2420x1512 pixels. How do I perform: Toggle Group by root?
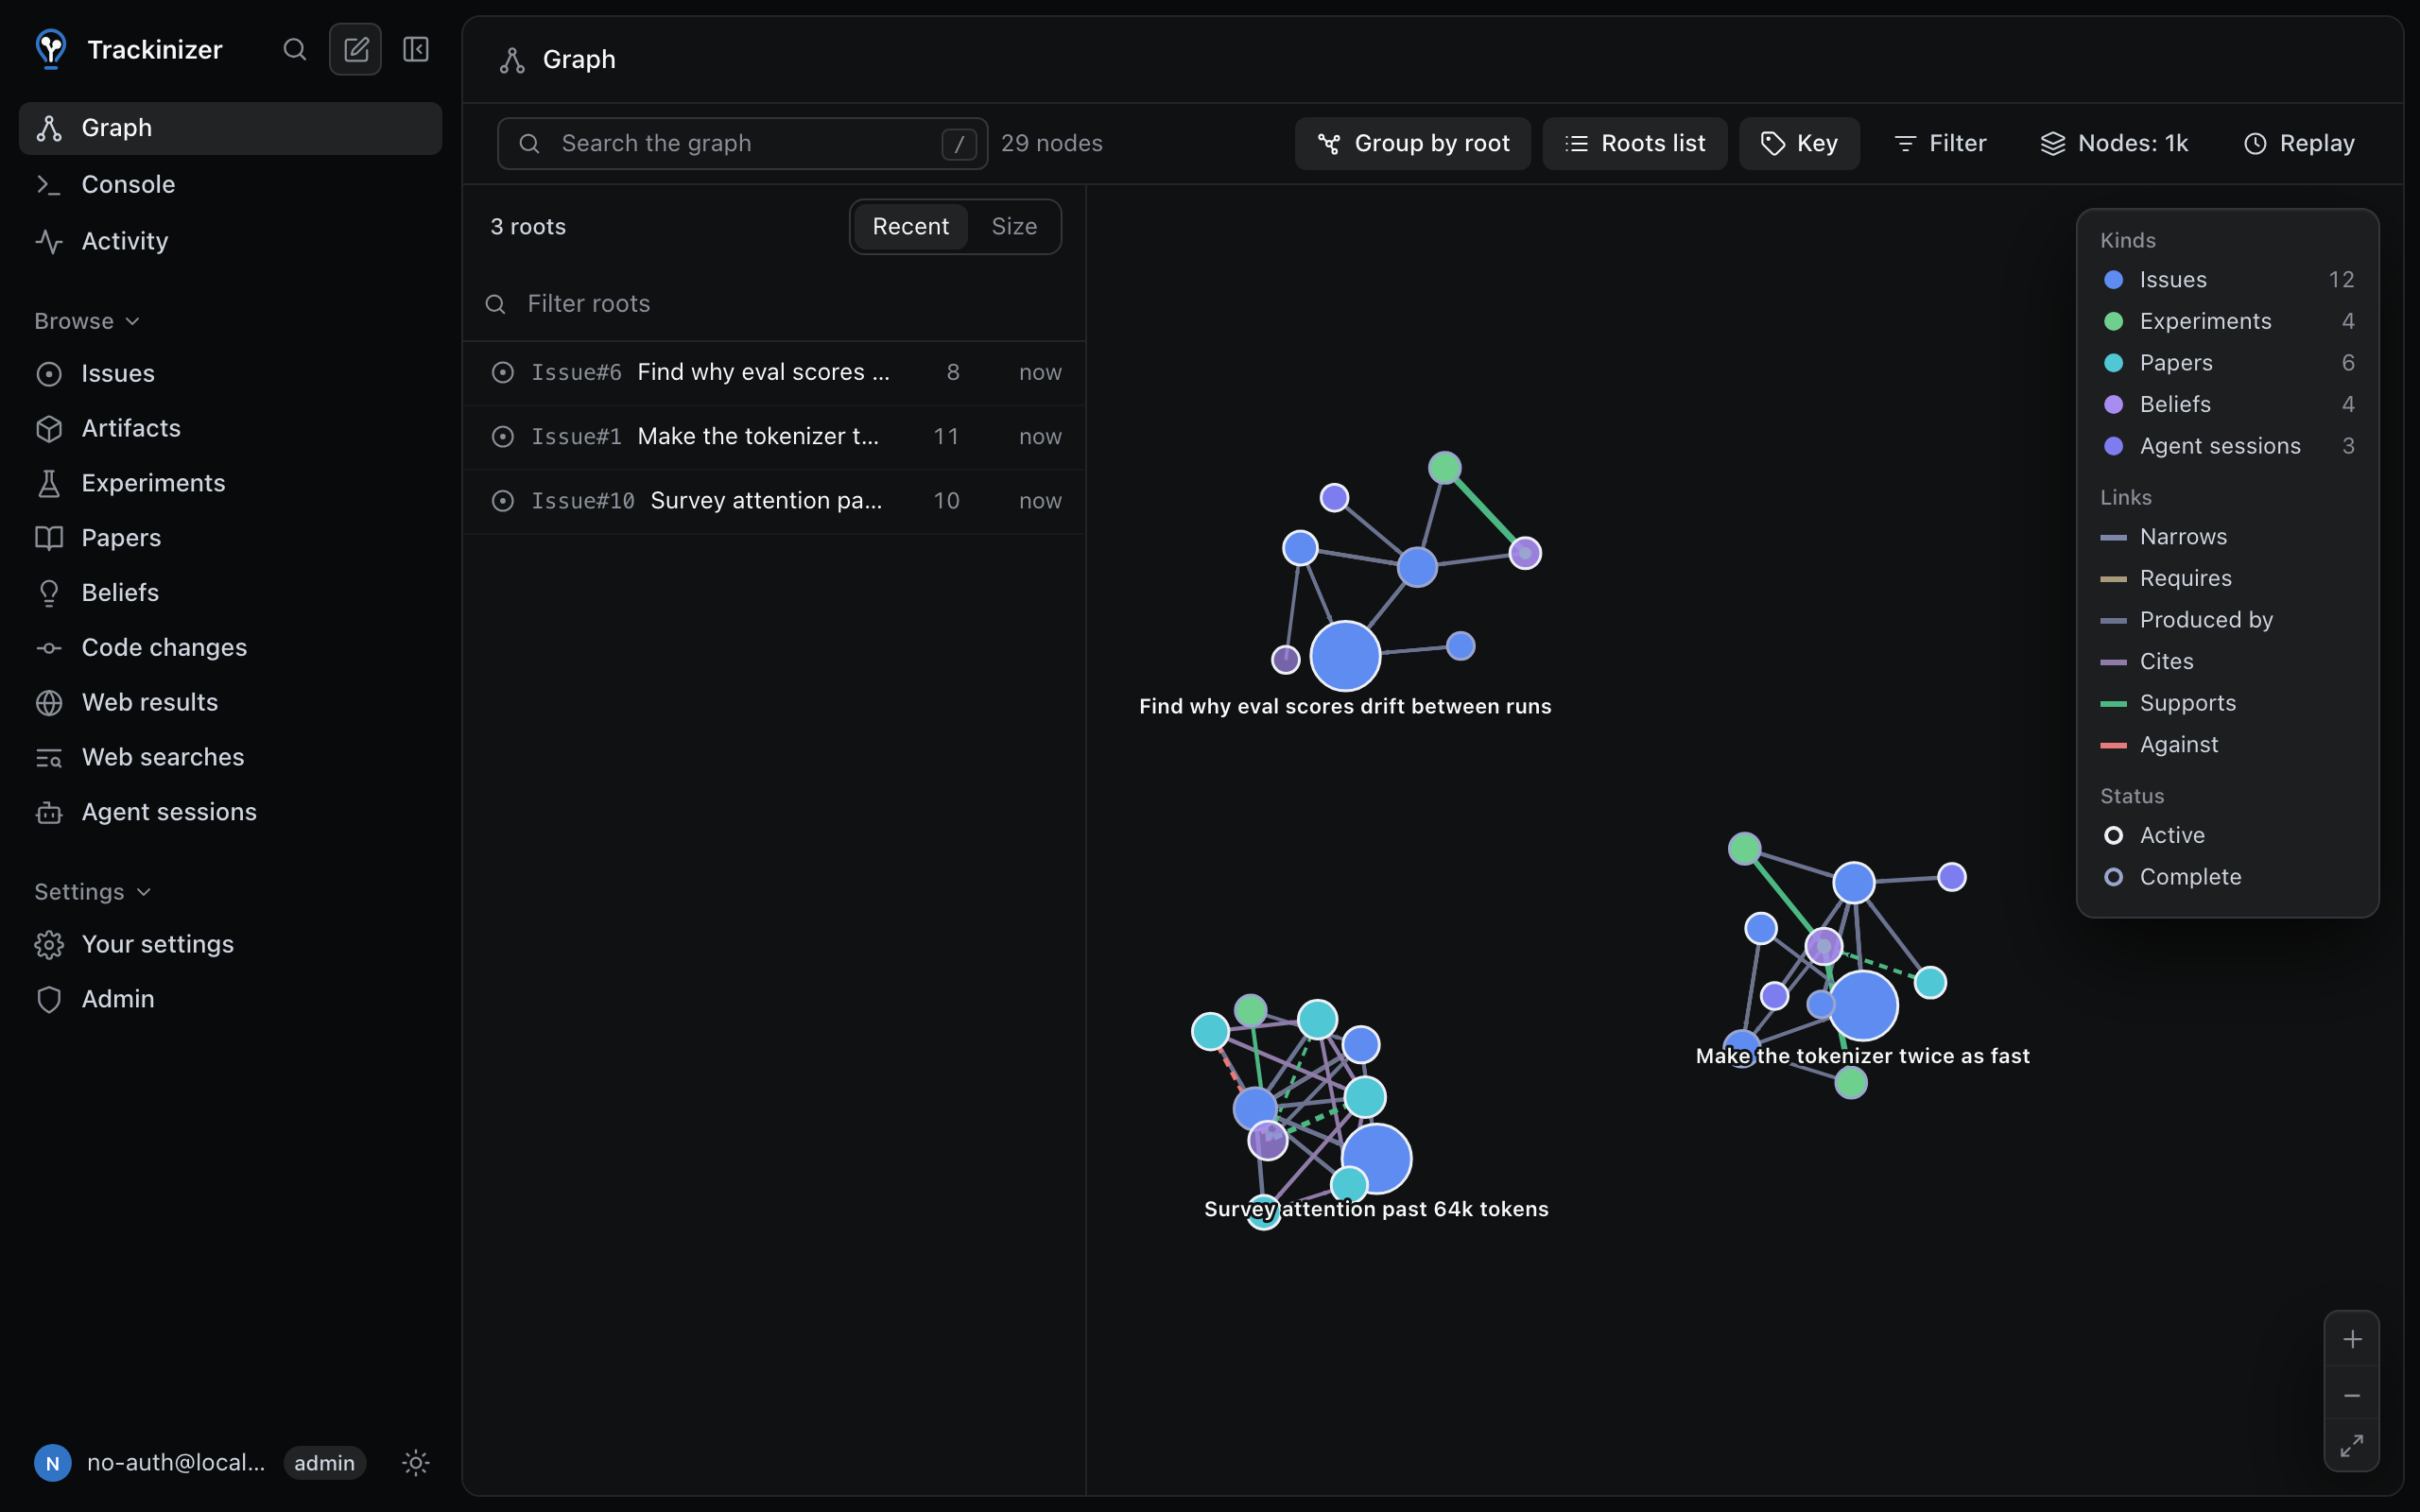point(1412,143)
